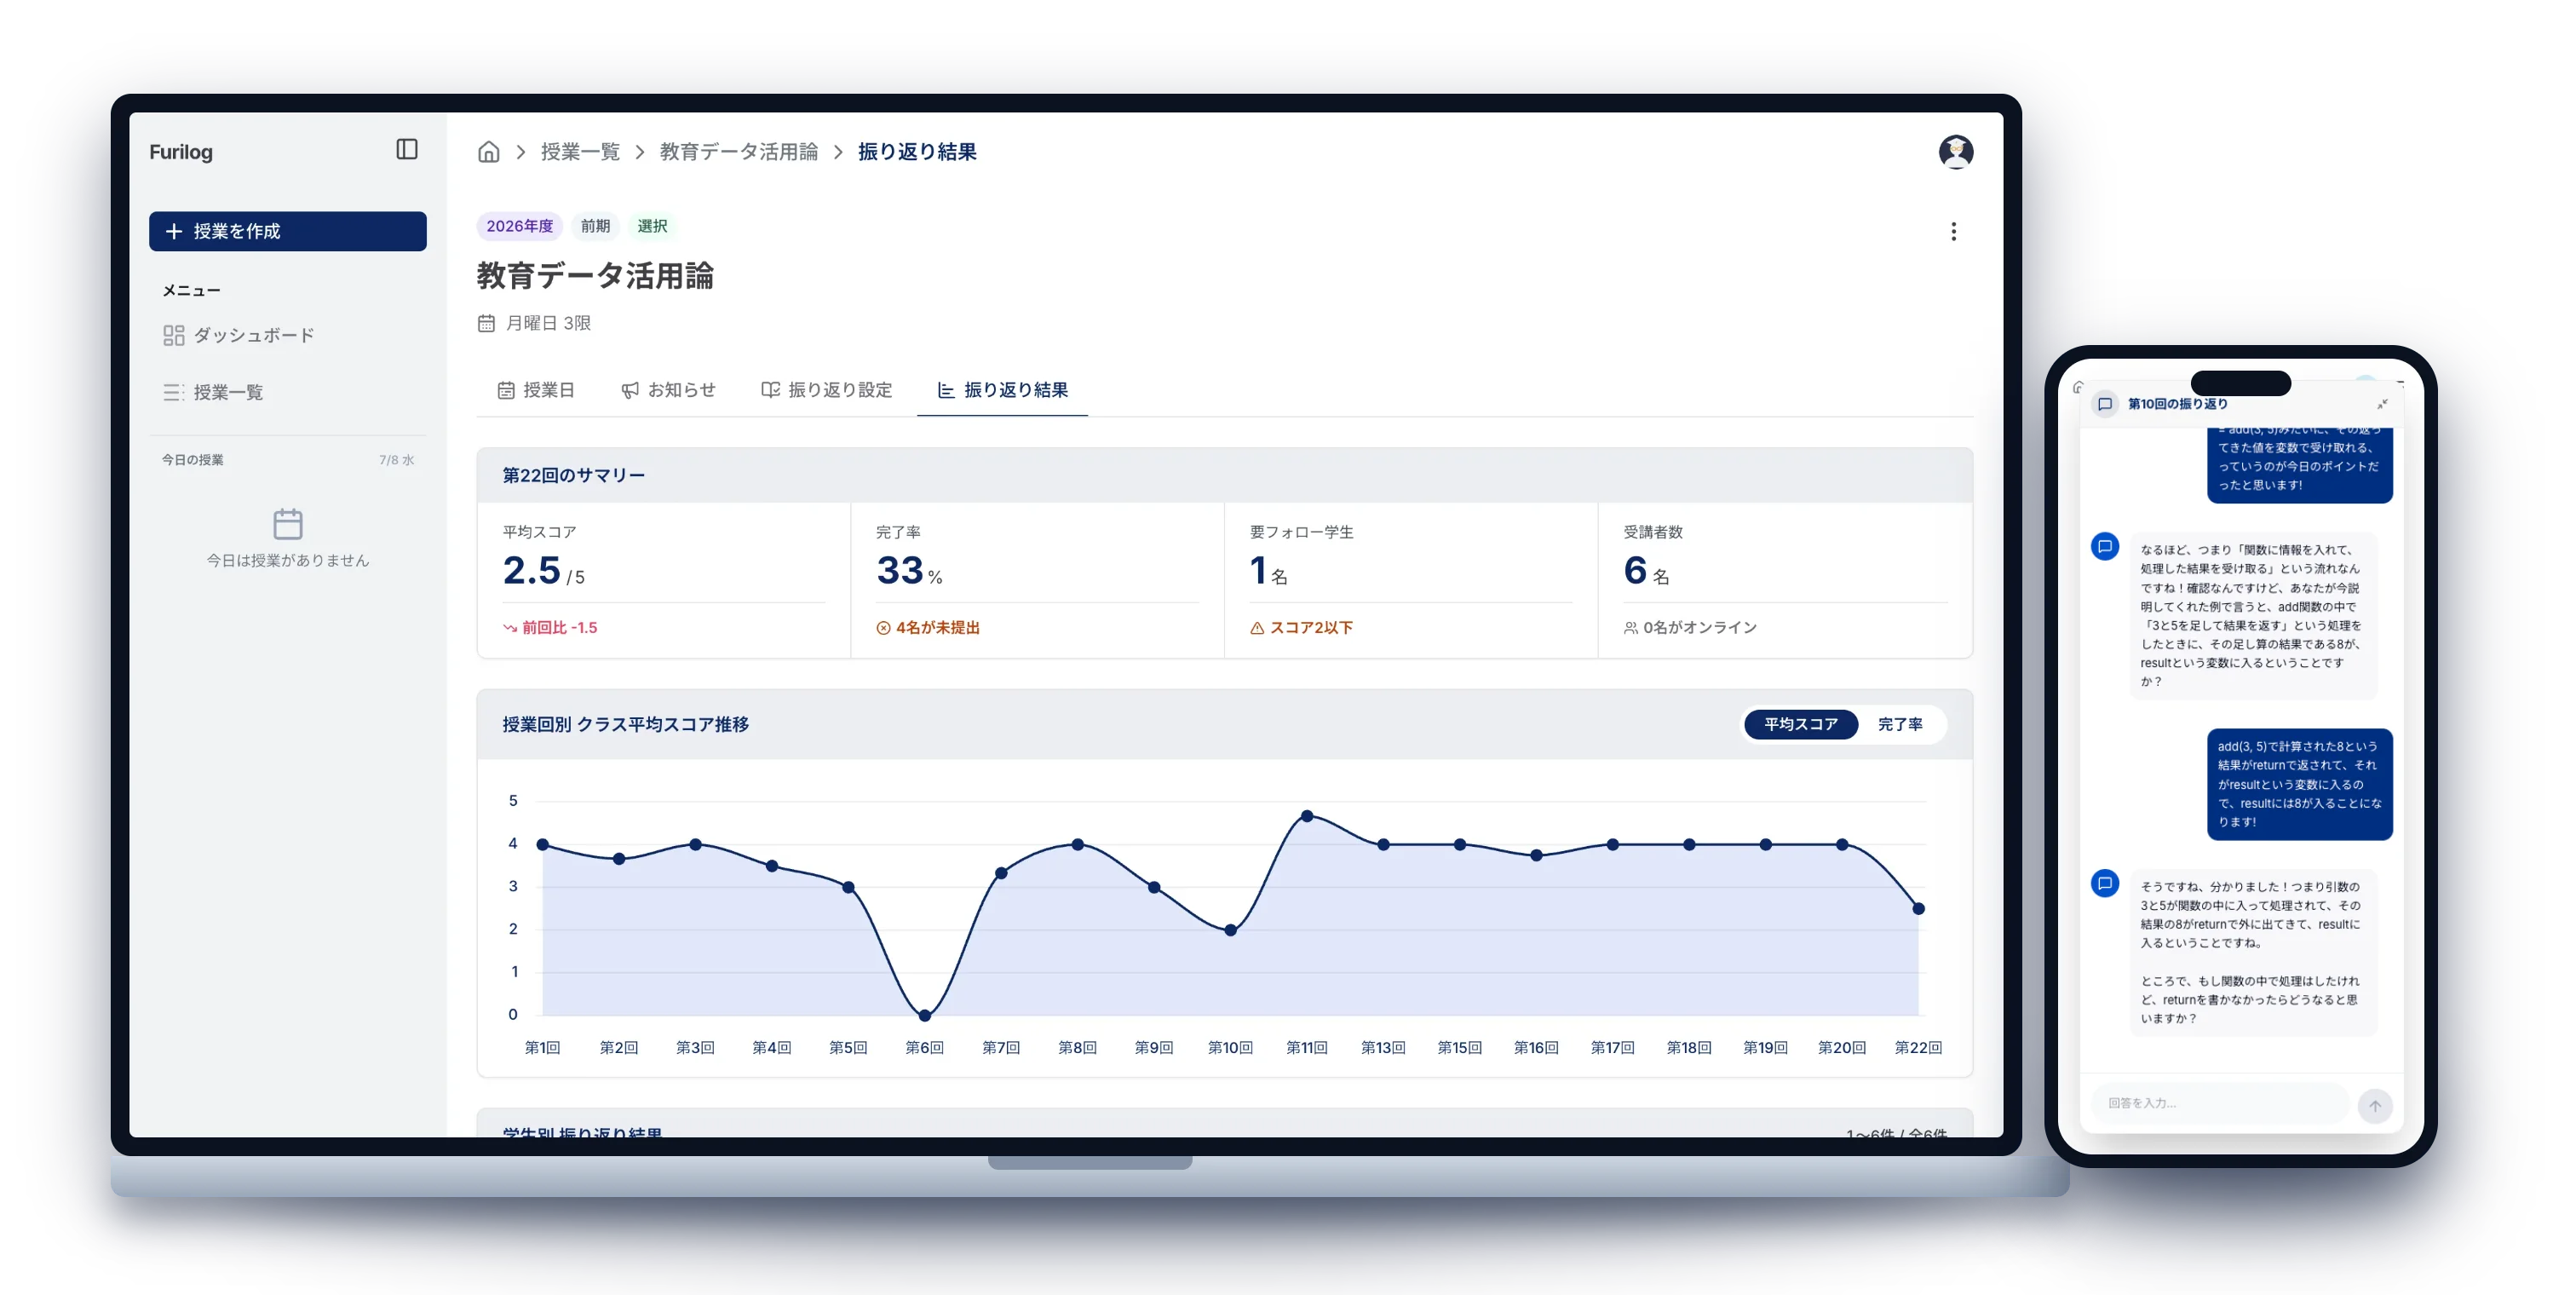Image resolution: width=2576 pixels, height=1295 pixels.
Task: Click the chart icon on 振り返り結果 tab
Action: coord(945,391)
